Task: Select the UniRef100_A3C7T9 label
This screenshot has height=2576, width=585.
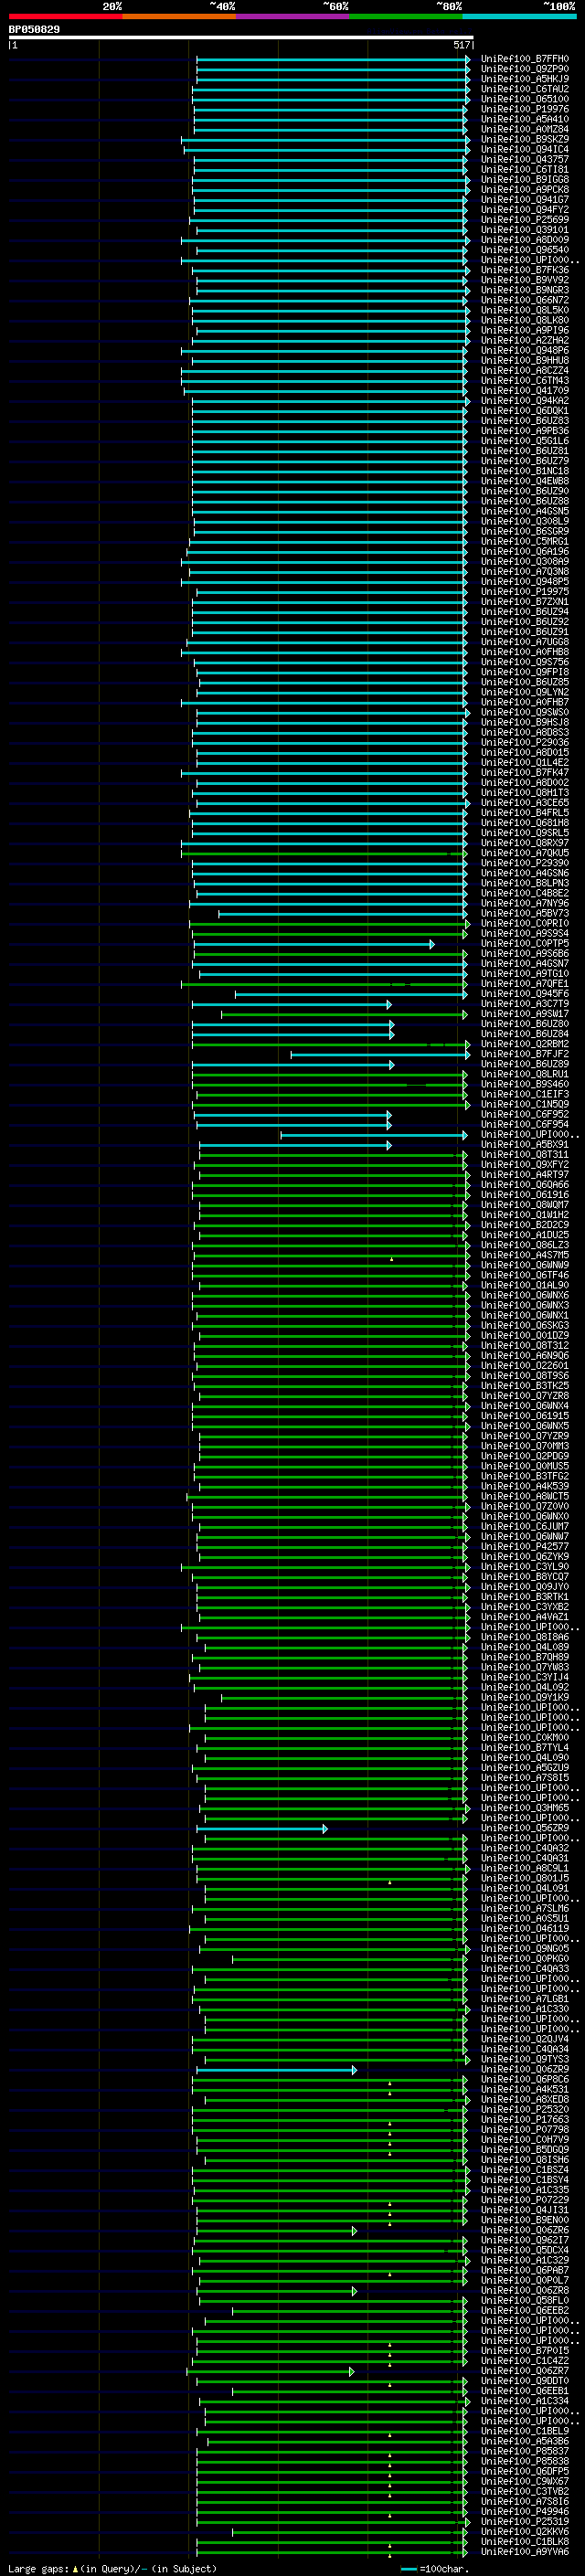Action: point(524,1004)
